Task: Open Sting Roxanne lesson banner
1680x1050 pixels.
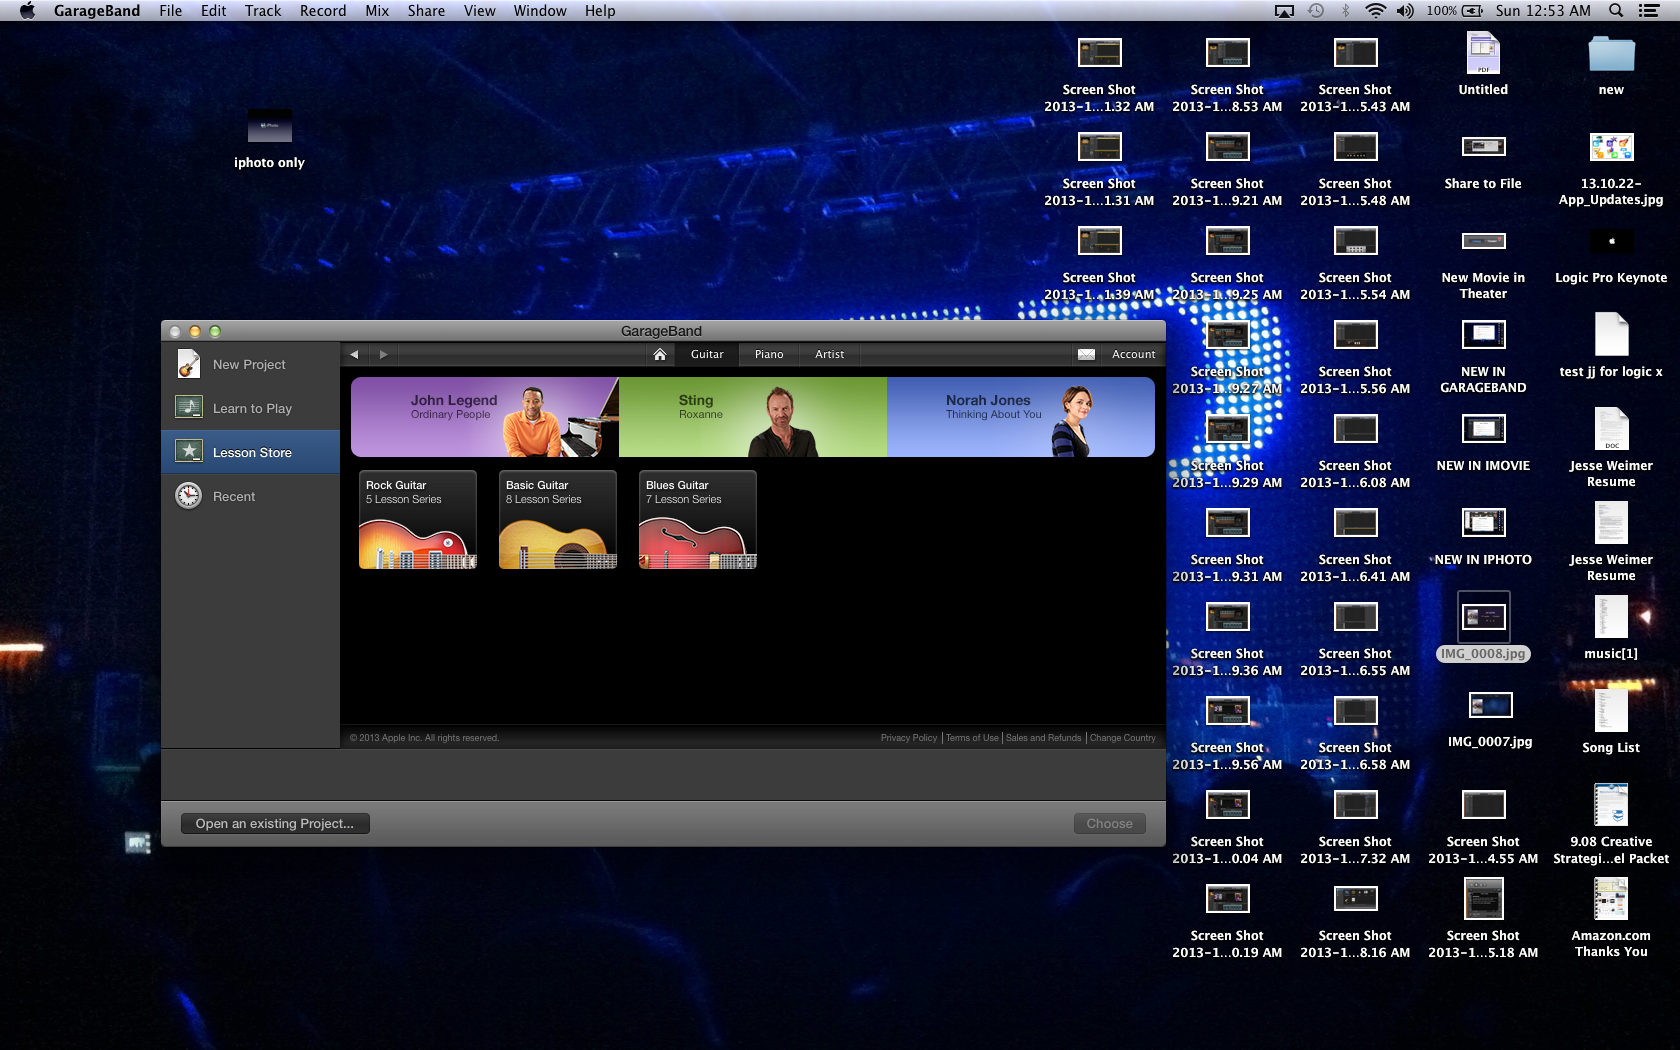Action: pyautogui.click(x=753, y=417)
